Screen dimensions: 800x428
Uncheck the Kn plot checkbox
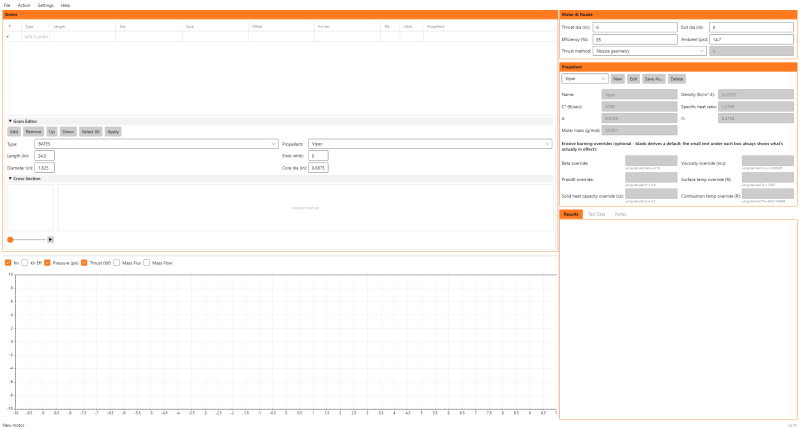tap(8, 263)
